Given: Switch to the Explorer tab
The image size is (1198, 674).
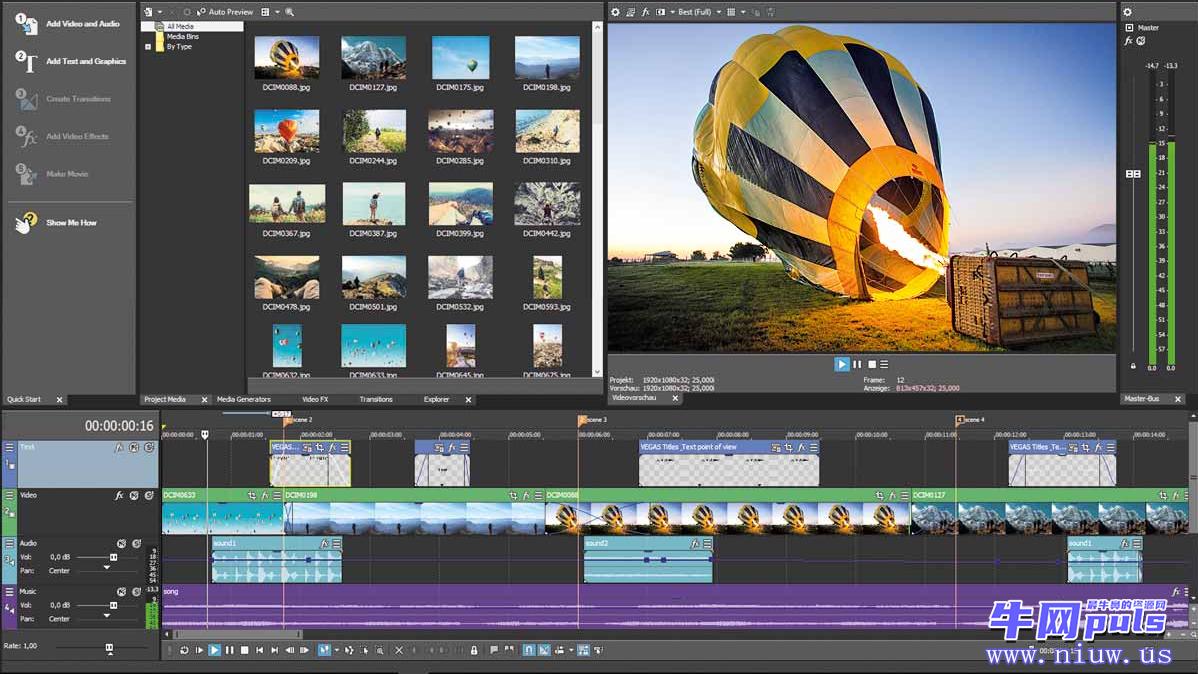Looking at the screenshot, I should point(436,399).
